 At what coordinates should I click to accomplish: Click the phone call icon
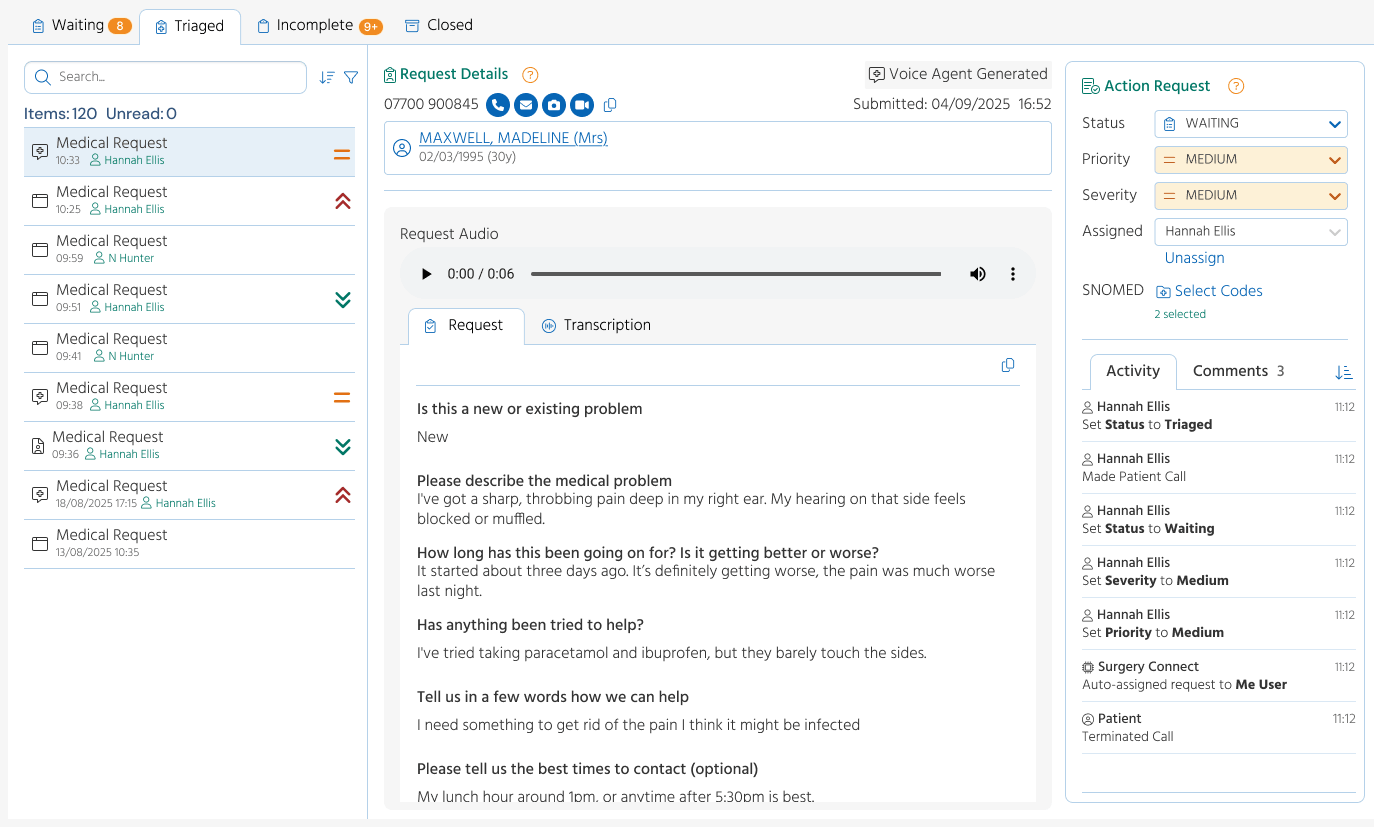[x=497, y=105]
